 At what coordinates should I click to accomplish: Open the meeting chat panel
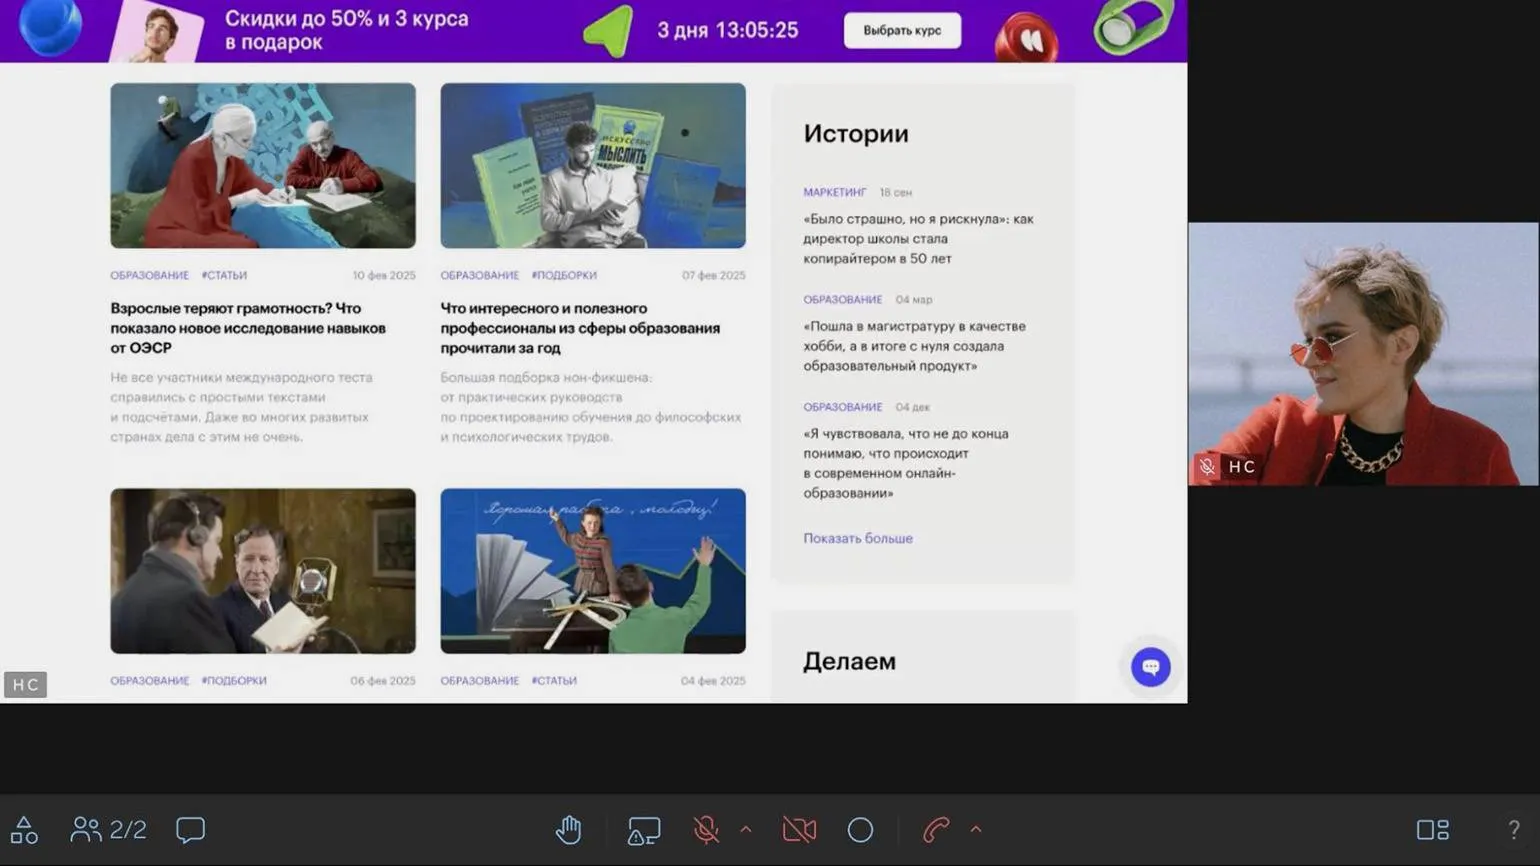190,830
